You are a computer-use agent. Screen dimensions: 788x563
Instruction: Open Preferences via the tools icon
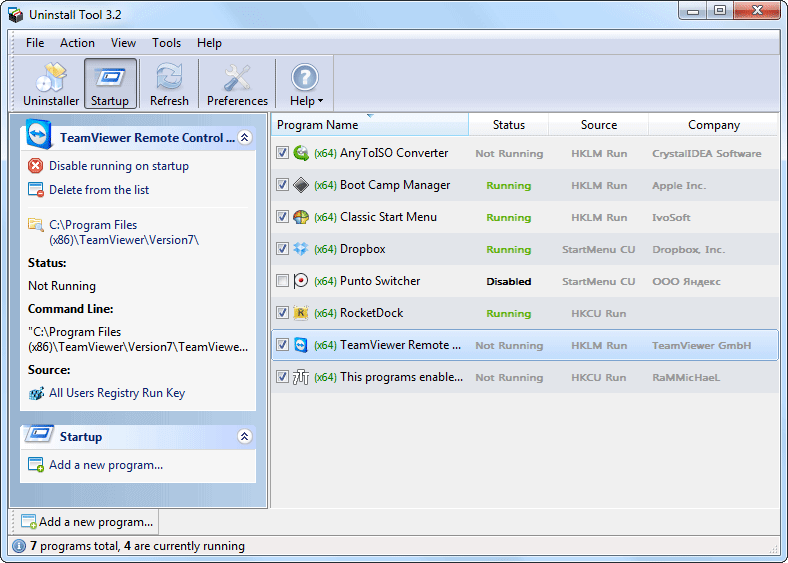(237, 84)
